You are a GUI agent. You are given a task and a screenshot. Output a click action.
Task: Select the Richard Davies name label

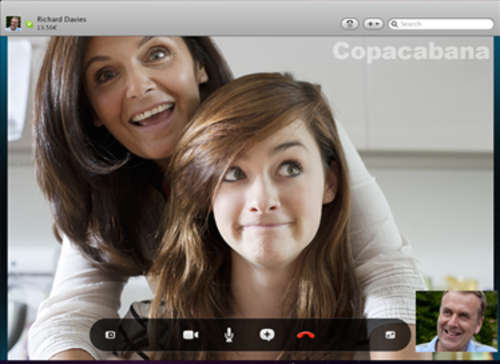62,19
